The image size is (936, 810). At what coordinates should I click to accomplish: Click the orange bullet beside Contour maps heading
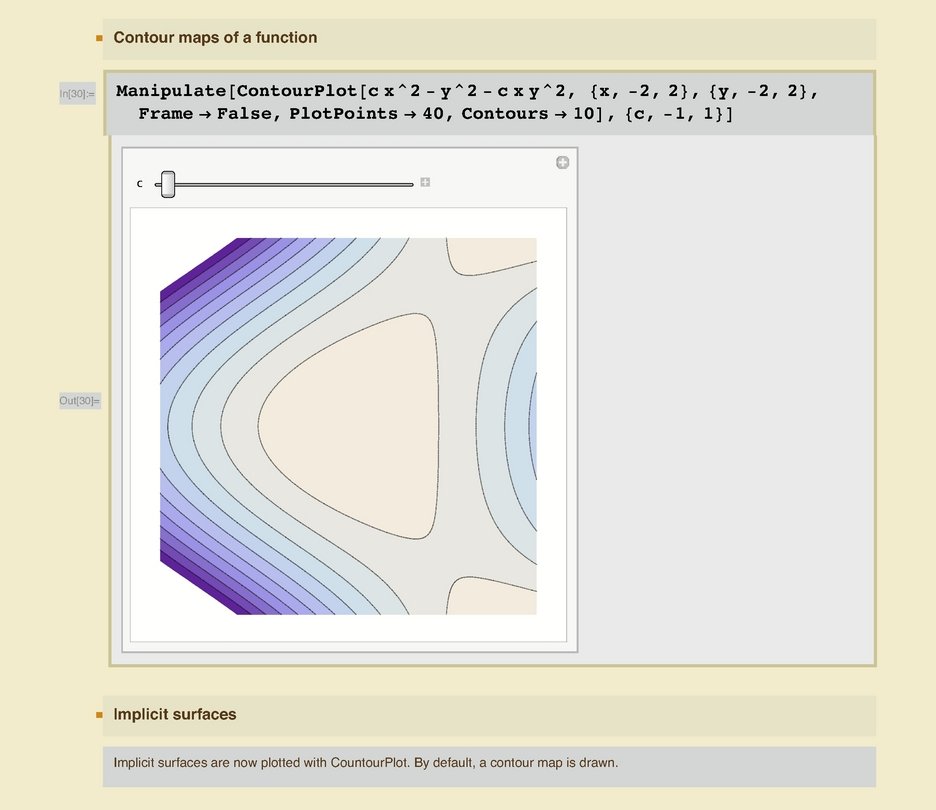pyautogui.click(x=99, y=38)
